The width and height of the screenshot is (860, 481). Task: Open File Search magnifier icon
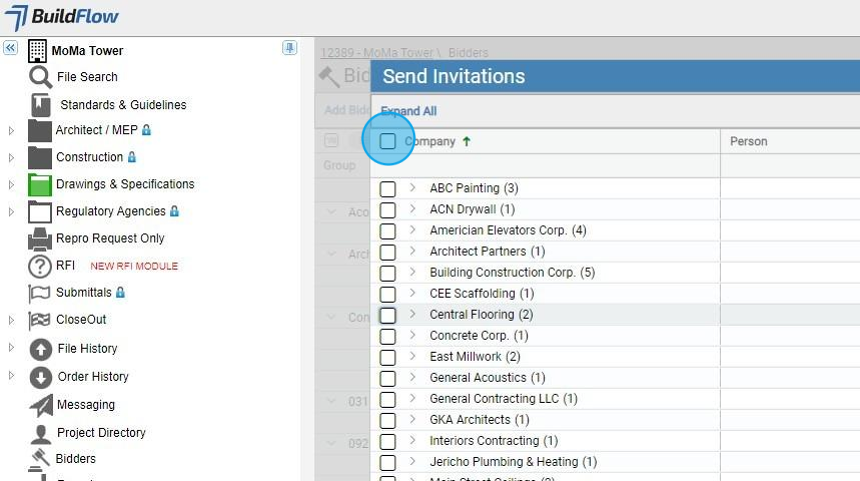40,77
